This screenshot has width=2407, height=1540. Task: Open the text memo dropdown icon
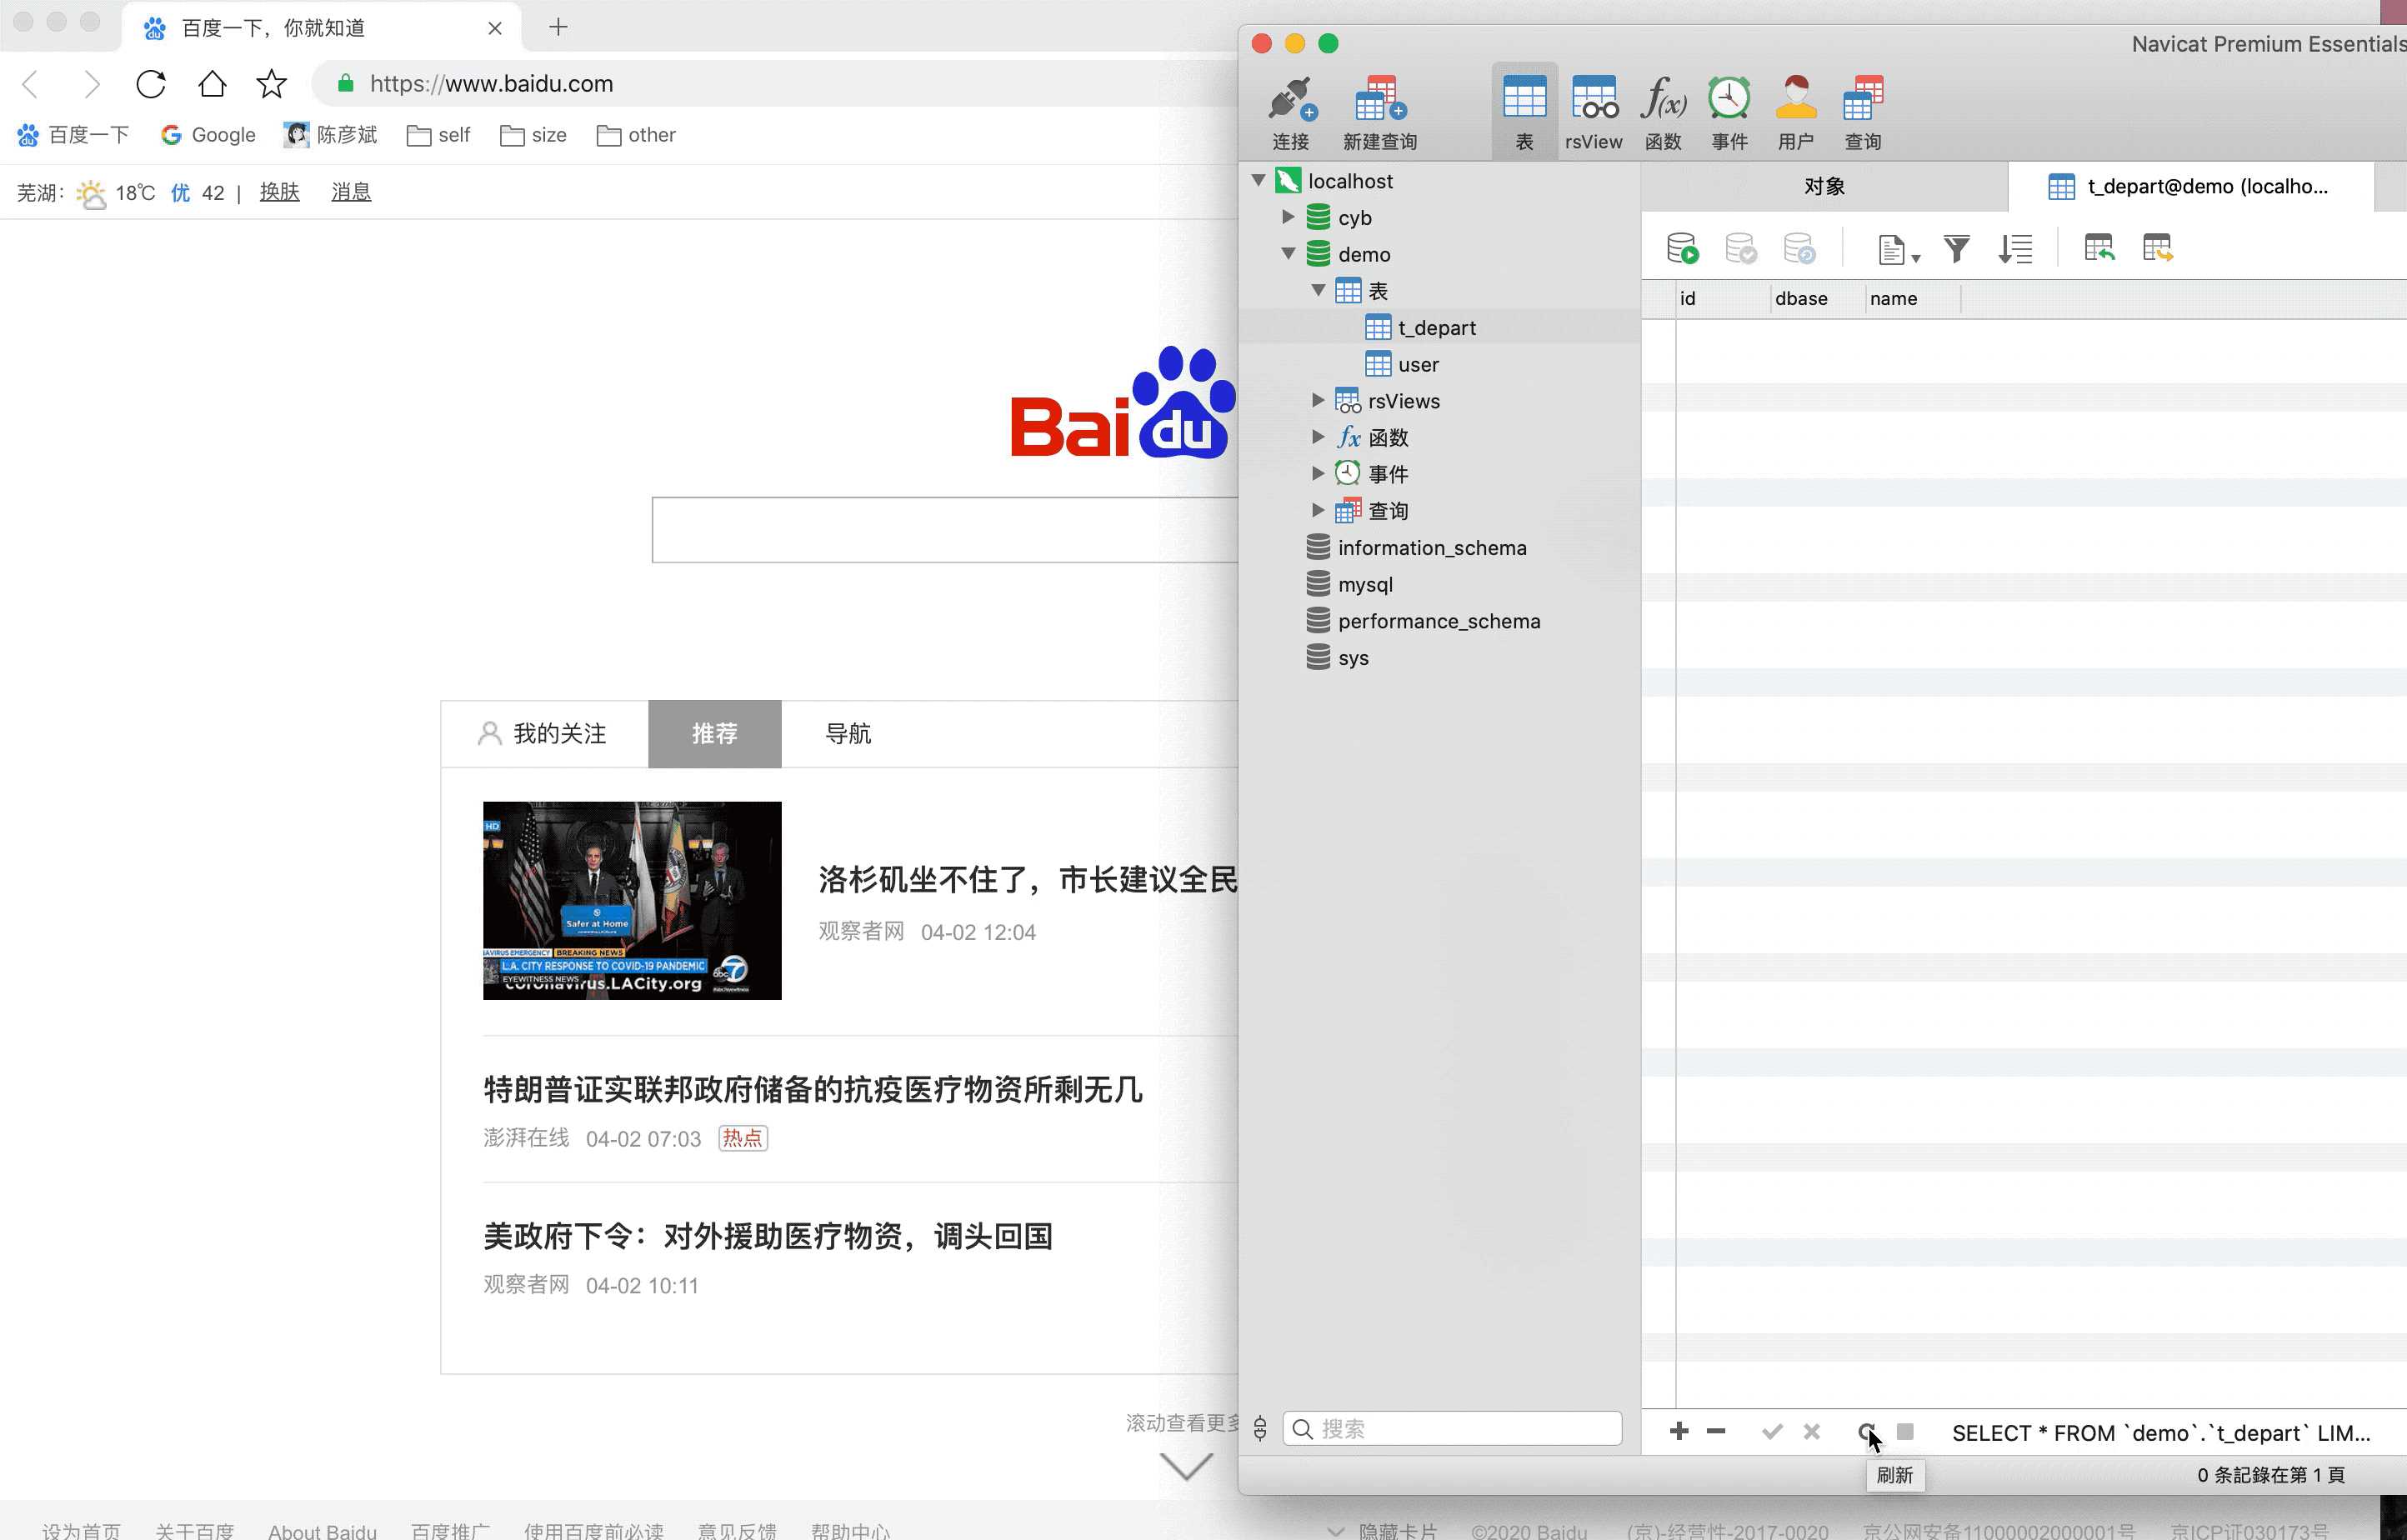[1898, 249]
